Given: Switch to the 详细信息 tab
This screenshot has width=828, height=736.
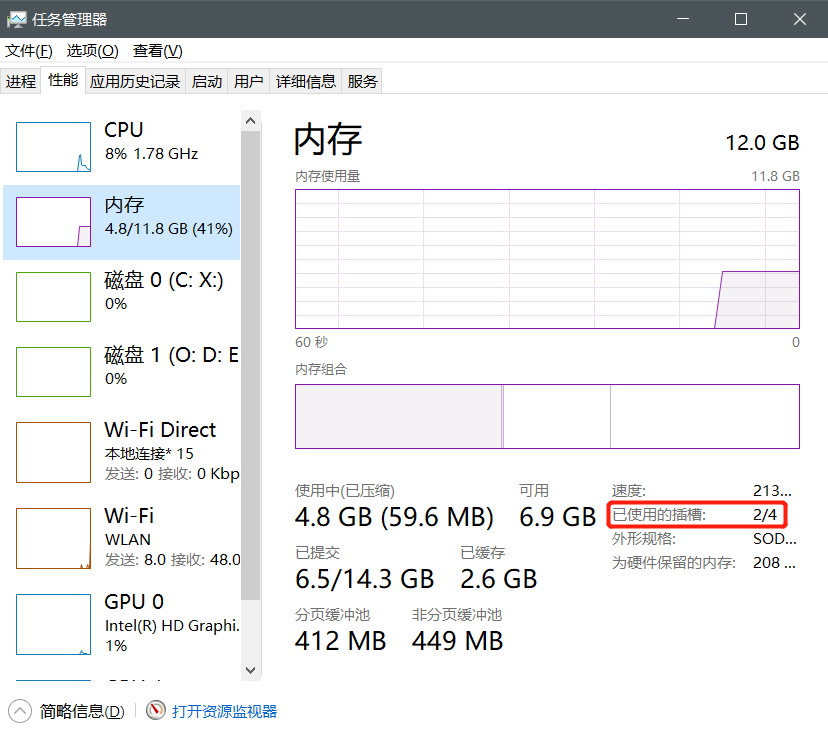Looking at the screenshot, I should [306, 81].
